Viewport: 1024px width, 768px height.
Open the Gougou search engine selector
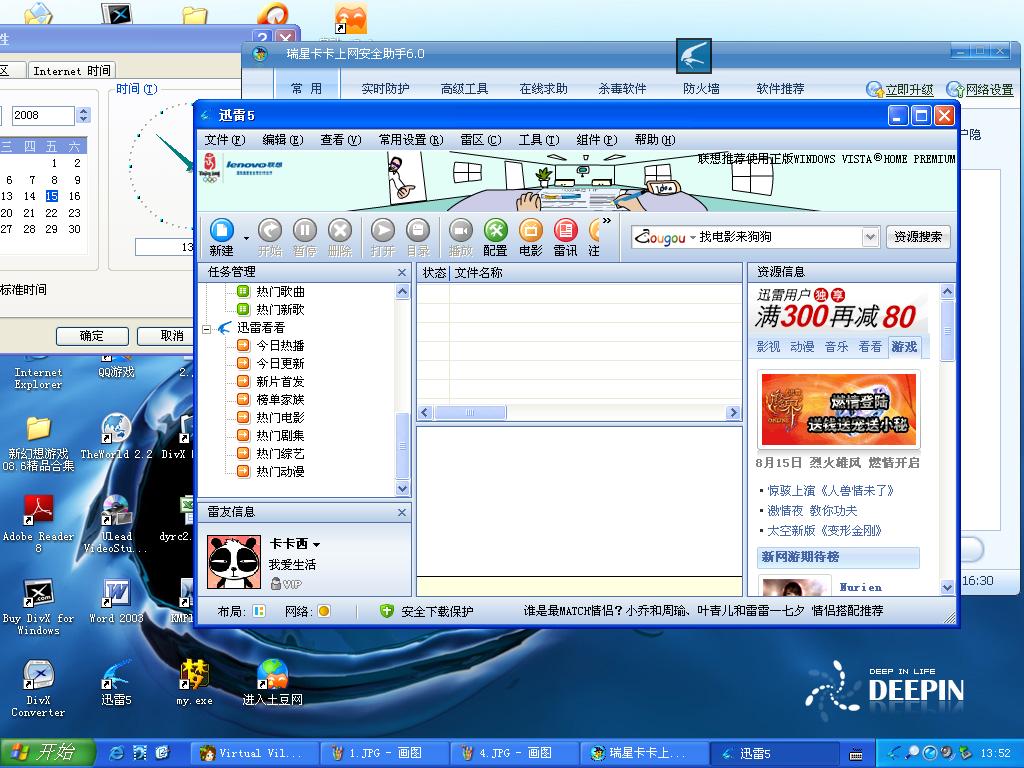[665, 237]
